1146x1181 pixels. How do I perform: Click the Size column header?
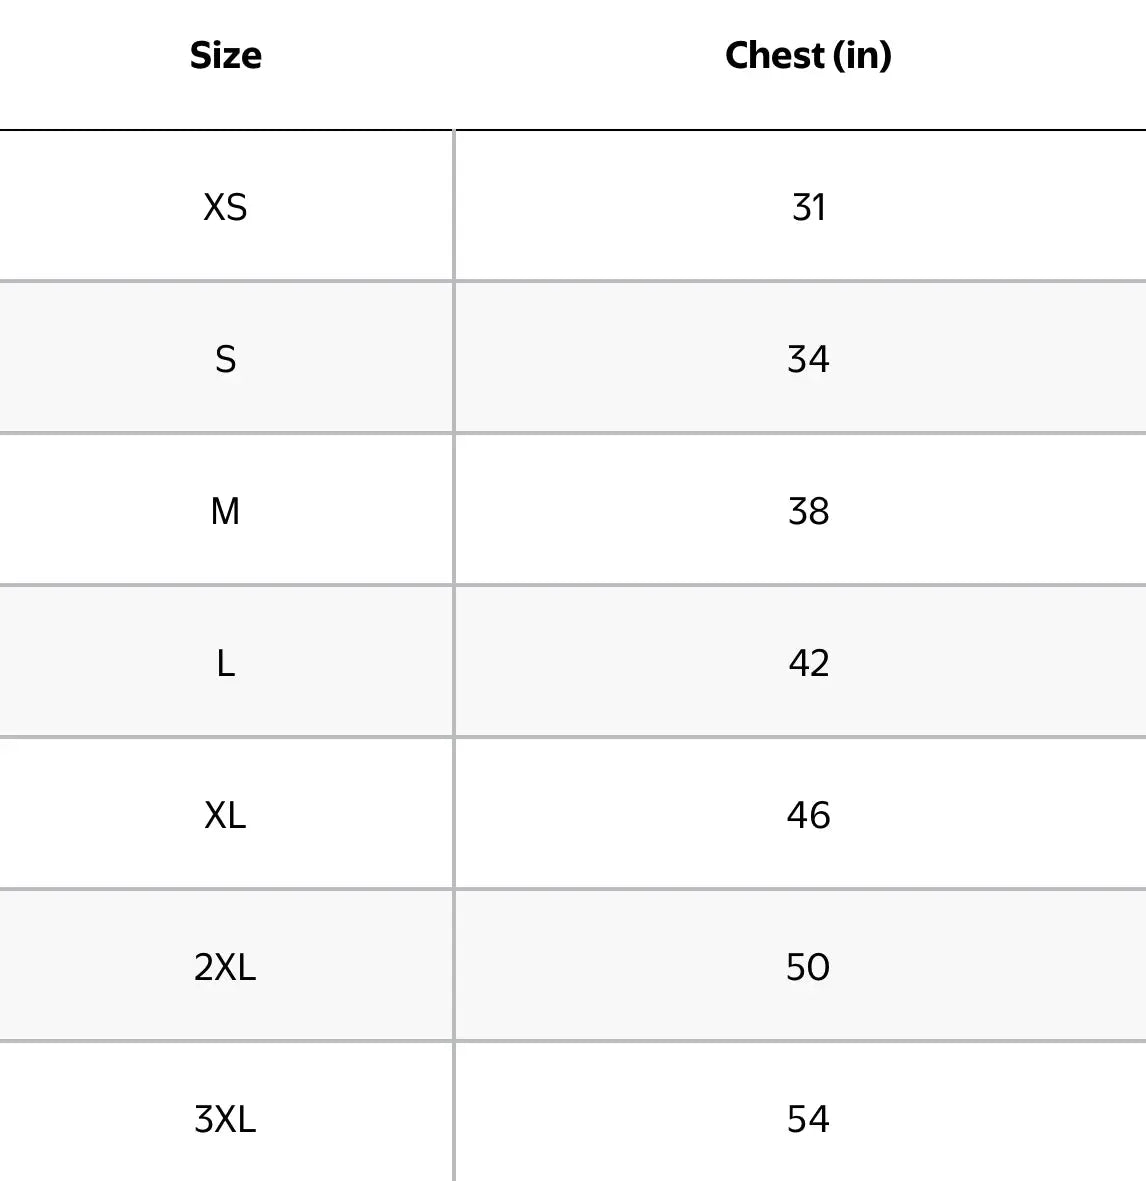[226, 55]
